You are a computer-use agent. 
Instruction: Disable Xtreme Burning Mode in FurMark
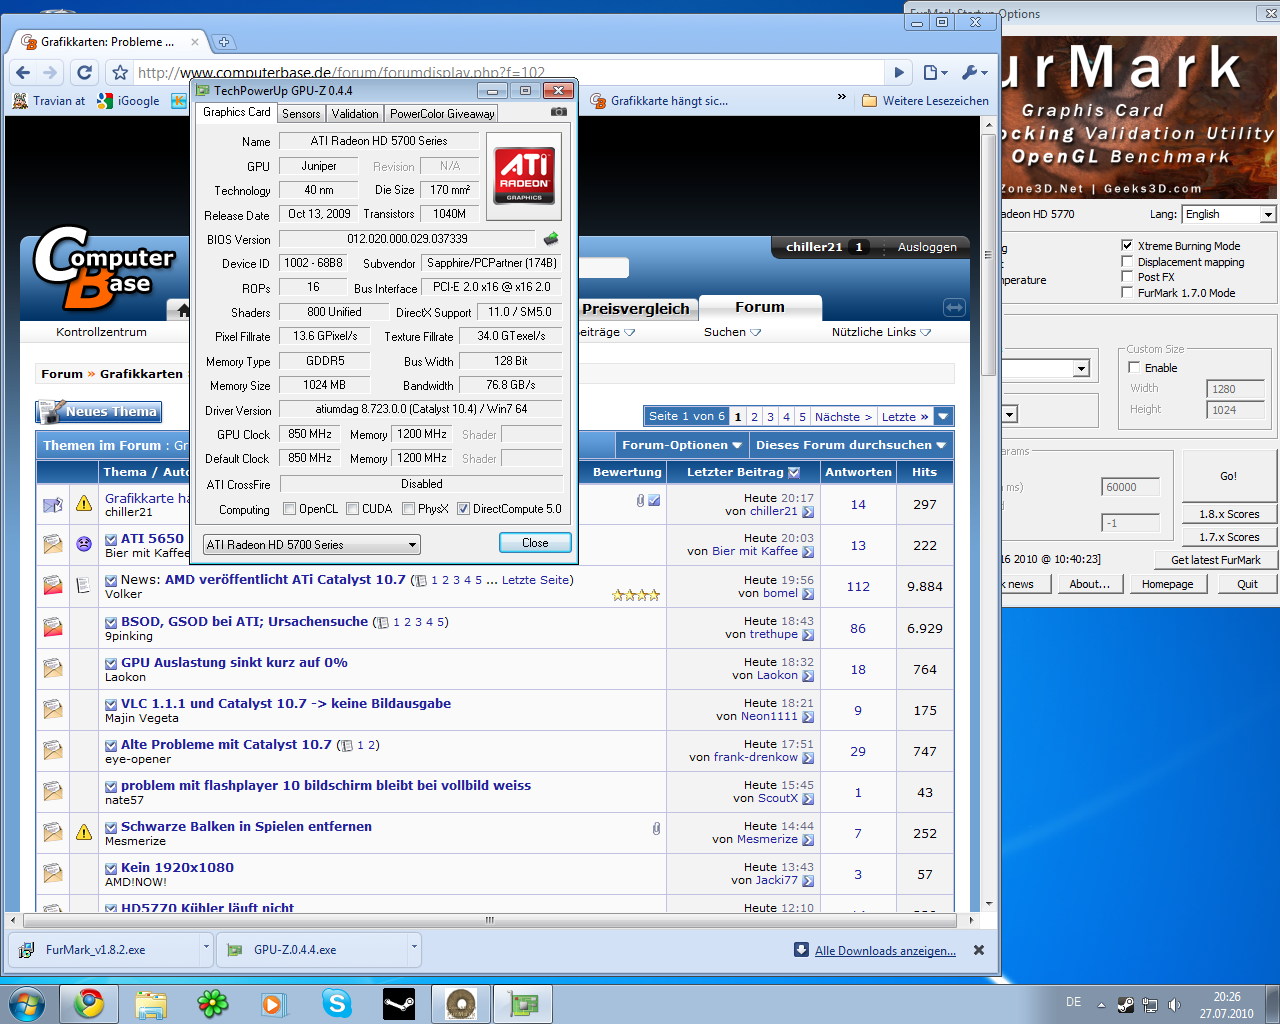[1127, 245]
